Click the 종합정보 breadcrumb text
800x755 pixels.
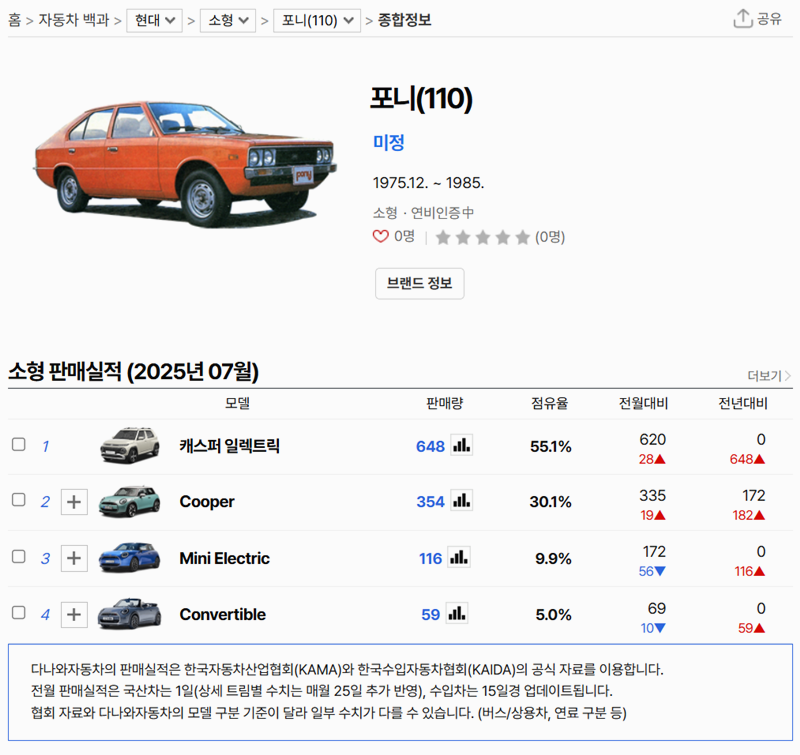pyautogui.click(x=405, y=20)
